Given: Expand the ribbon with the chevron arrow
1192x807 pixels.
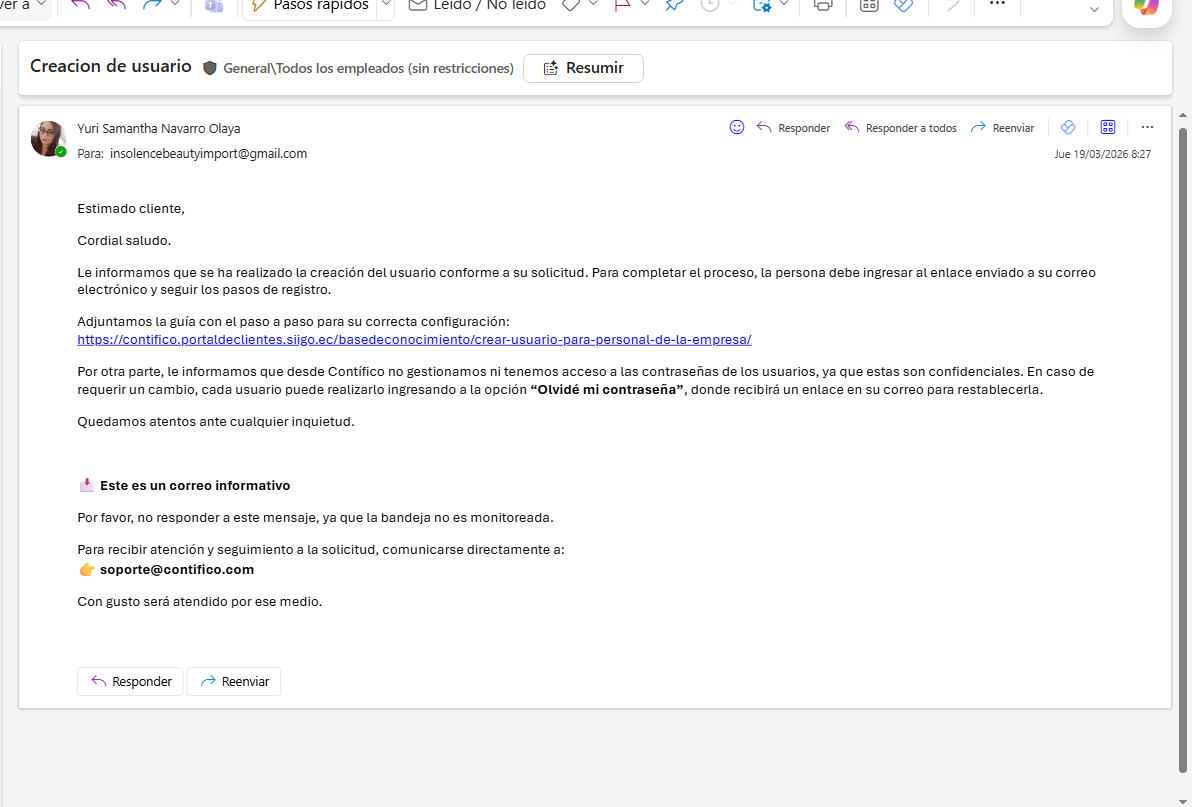Looking at the screenshot, I should 1094,10.
